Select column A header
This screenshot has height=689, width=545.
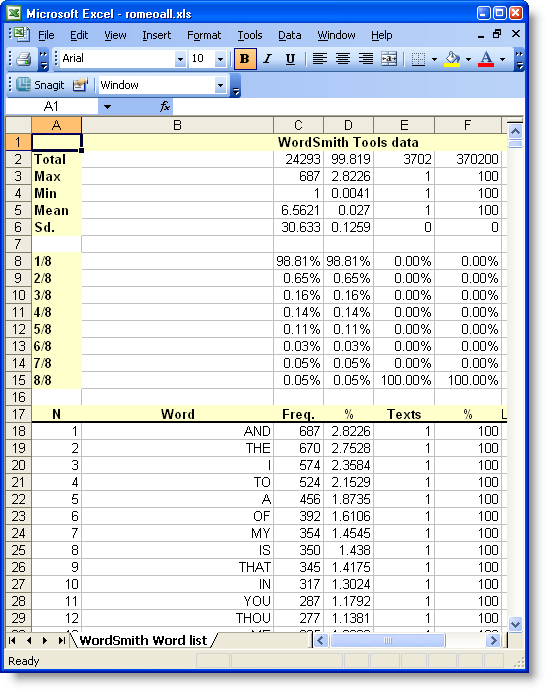pyautogui.click(x=56, y=125)
